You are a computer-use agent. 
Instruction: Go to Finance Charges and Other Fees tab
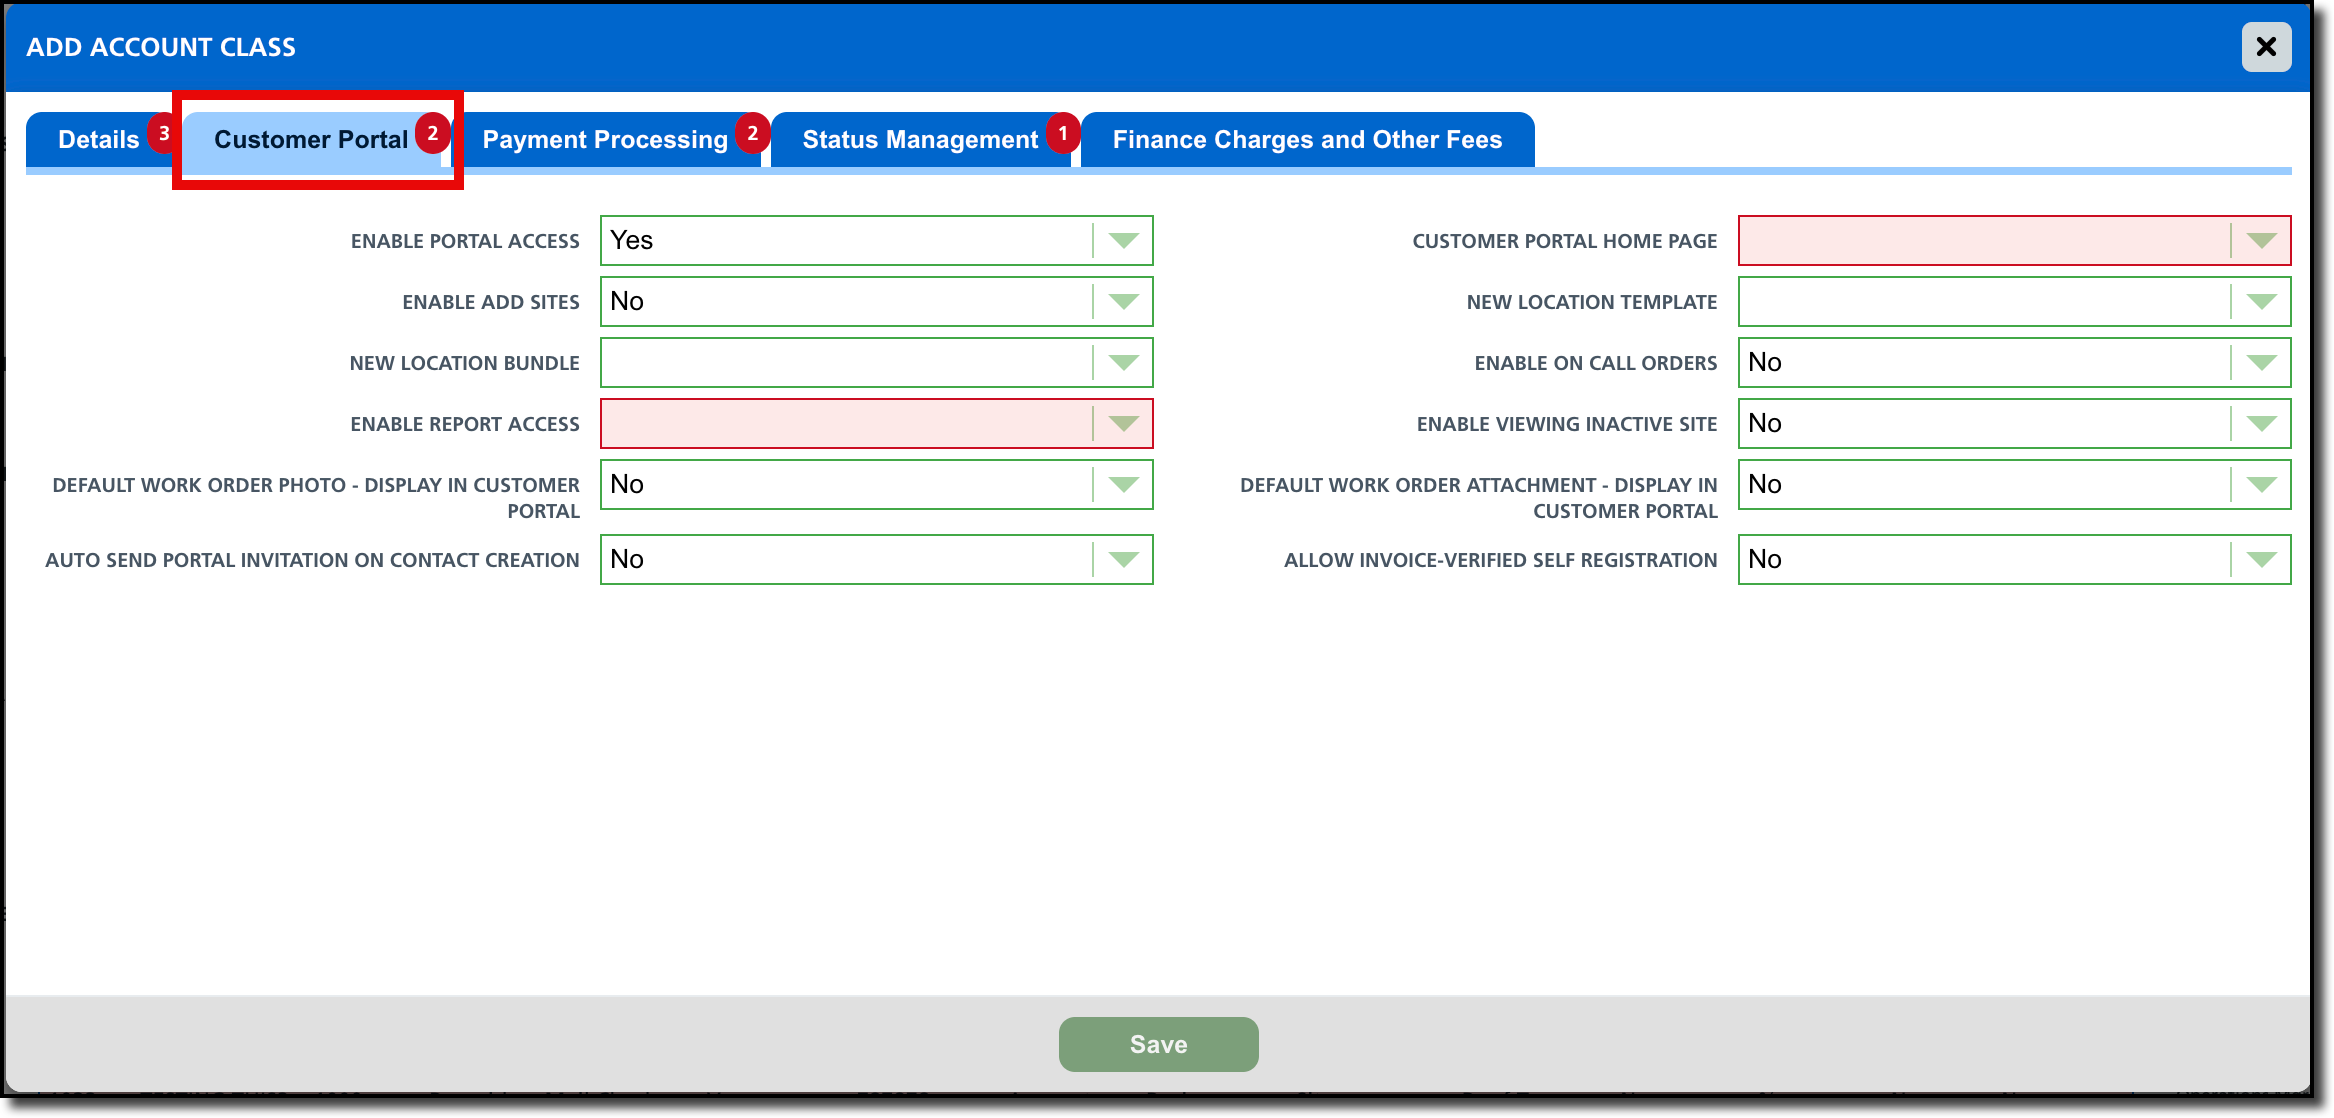(1306, 140)
